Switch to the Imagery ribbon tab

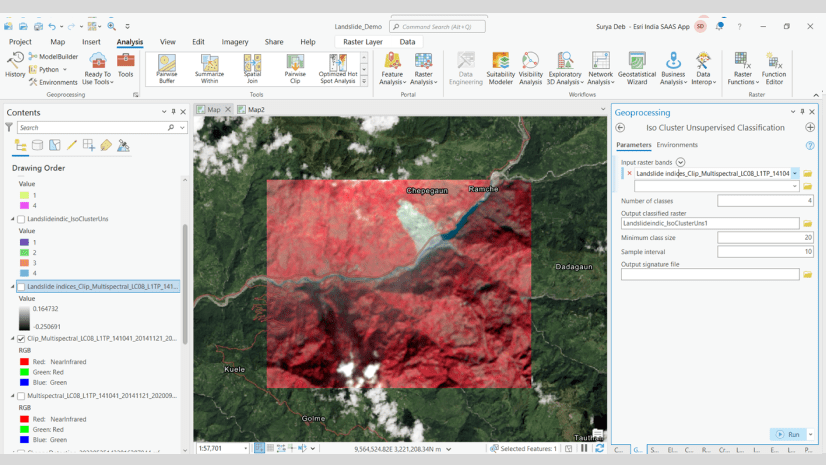[235, 42]
